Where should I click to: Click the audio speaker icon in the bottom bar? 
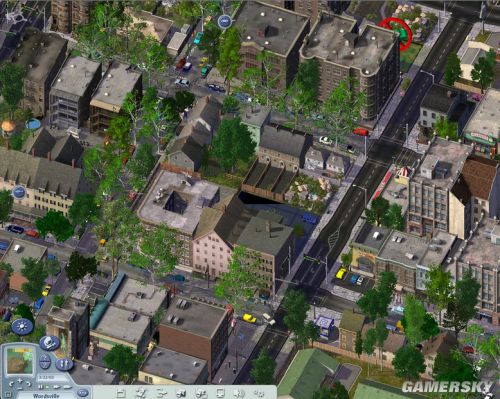(x=239, y=393)
